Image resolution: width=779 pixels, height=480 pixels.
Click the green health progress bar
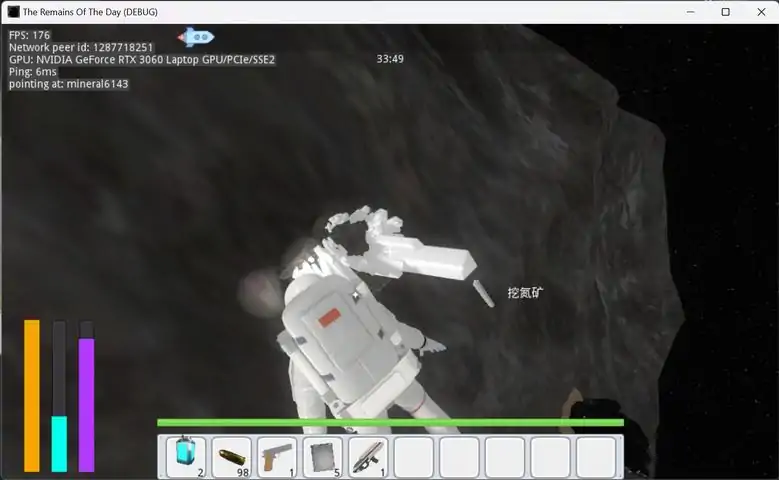tap(390, 422)
